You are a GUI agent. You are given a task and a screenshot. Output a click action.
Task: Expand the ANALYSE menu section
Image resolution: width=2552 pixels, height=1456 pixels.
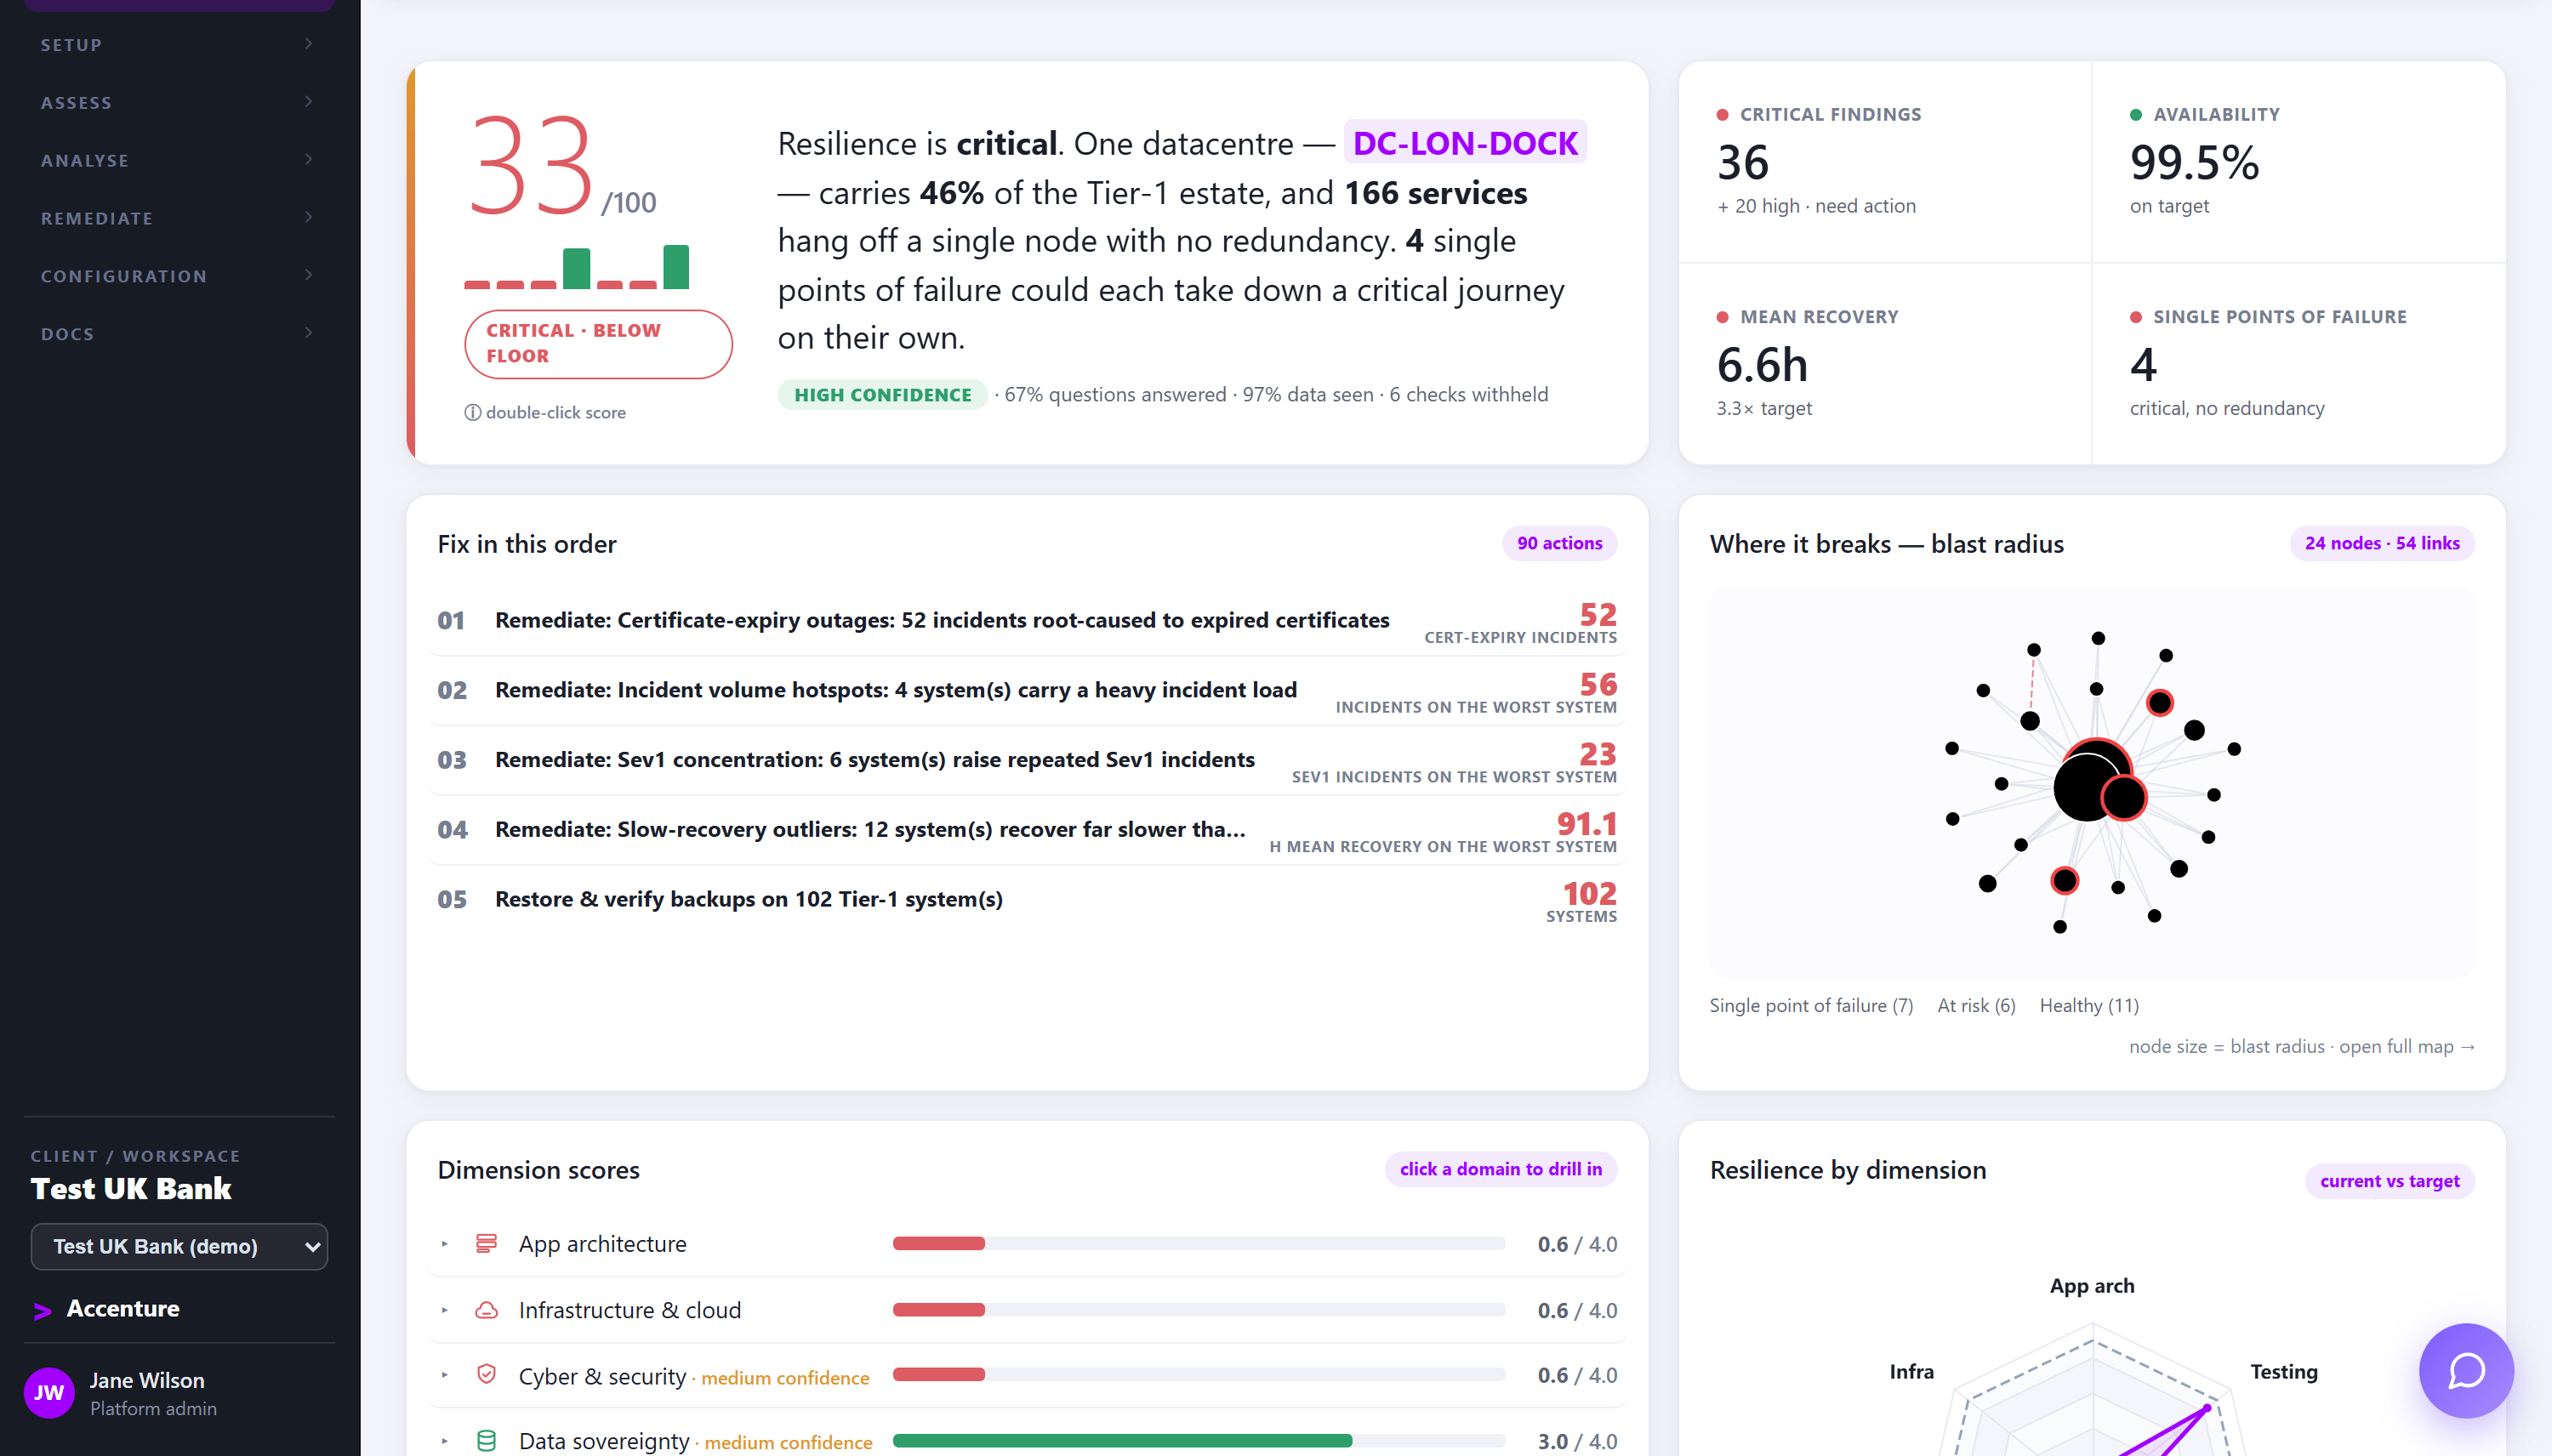click(178, 160)
